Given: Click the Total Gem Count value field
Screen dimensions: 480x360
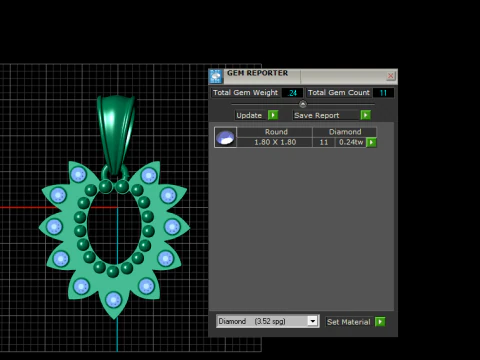Looking at the screenshot, I should 383,93.
